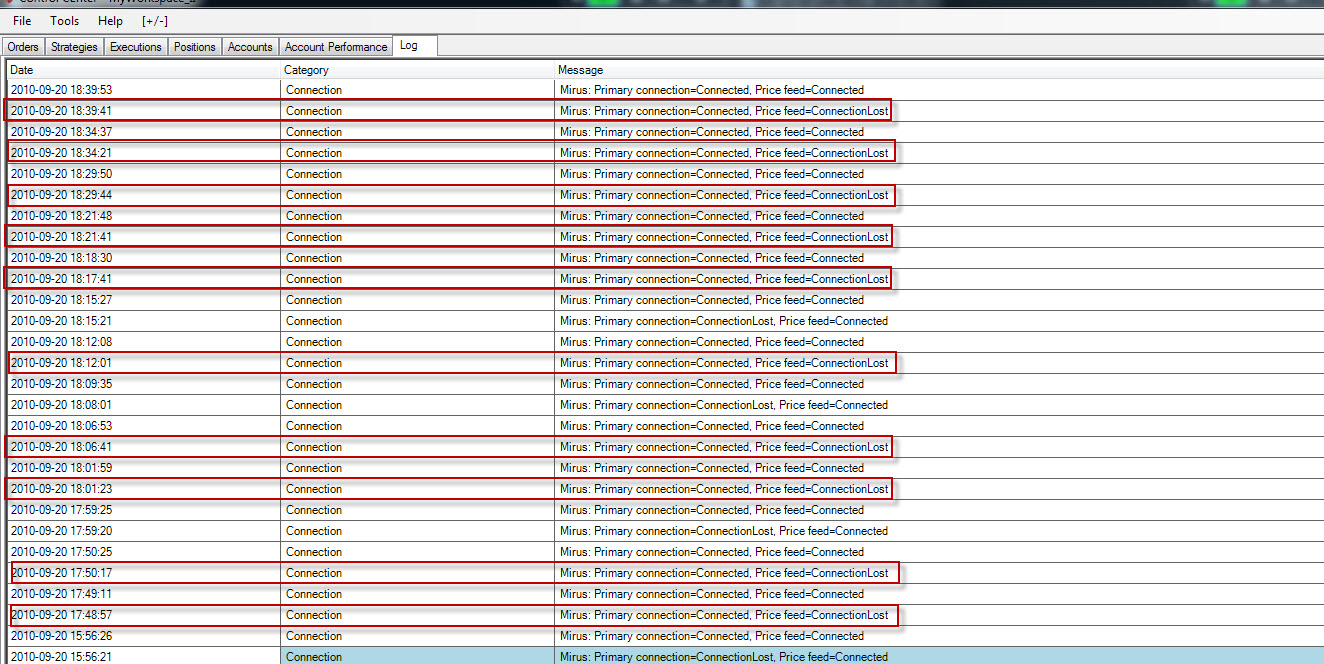The height and width of the screenshot is (664, 1324).
Task: Select log row dated 2010-09-20 18:06:53
Action: [x=665, y=426]
